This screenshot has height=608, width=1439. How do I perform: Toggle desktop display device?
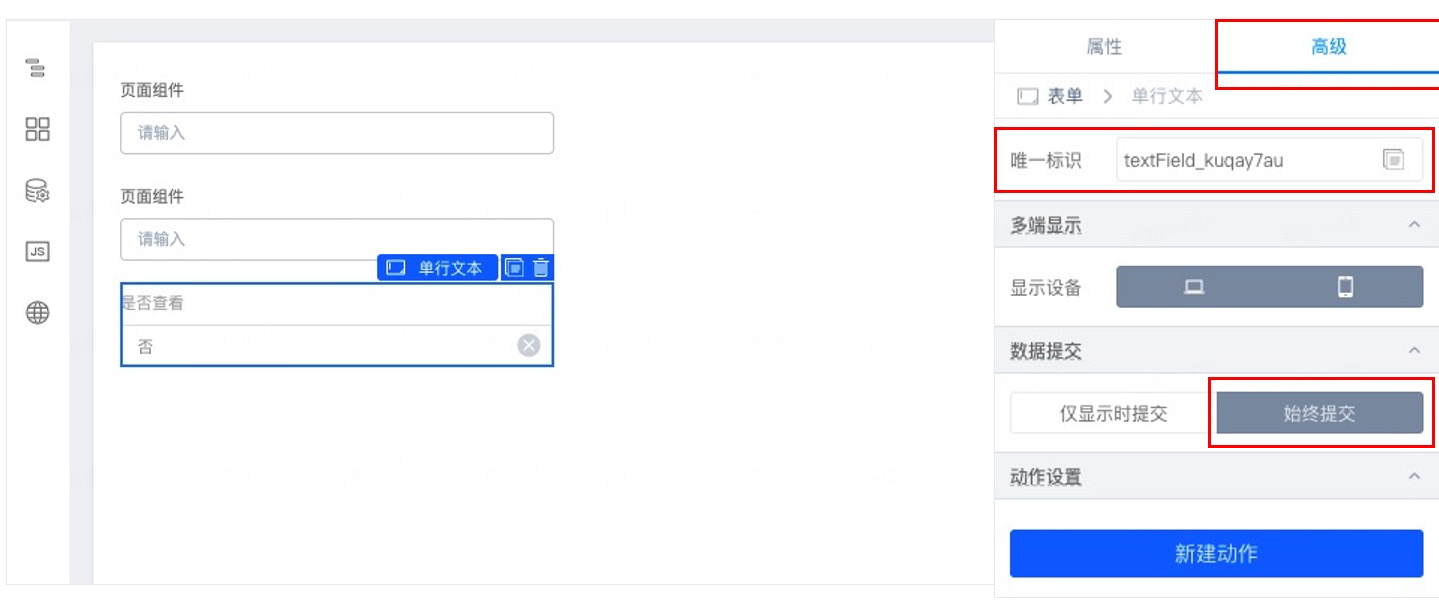(1193, 287)
